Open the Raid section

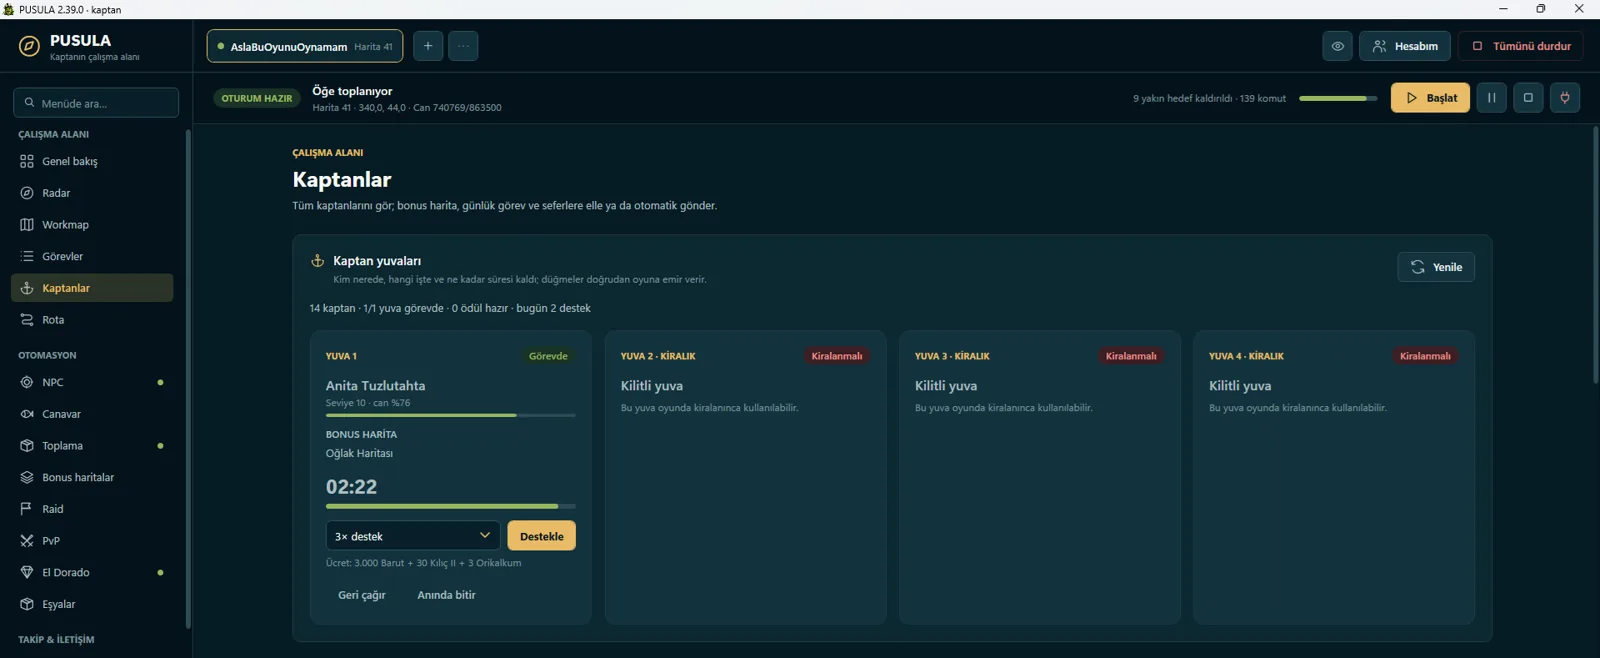click(x=92, y=509)
